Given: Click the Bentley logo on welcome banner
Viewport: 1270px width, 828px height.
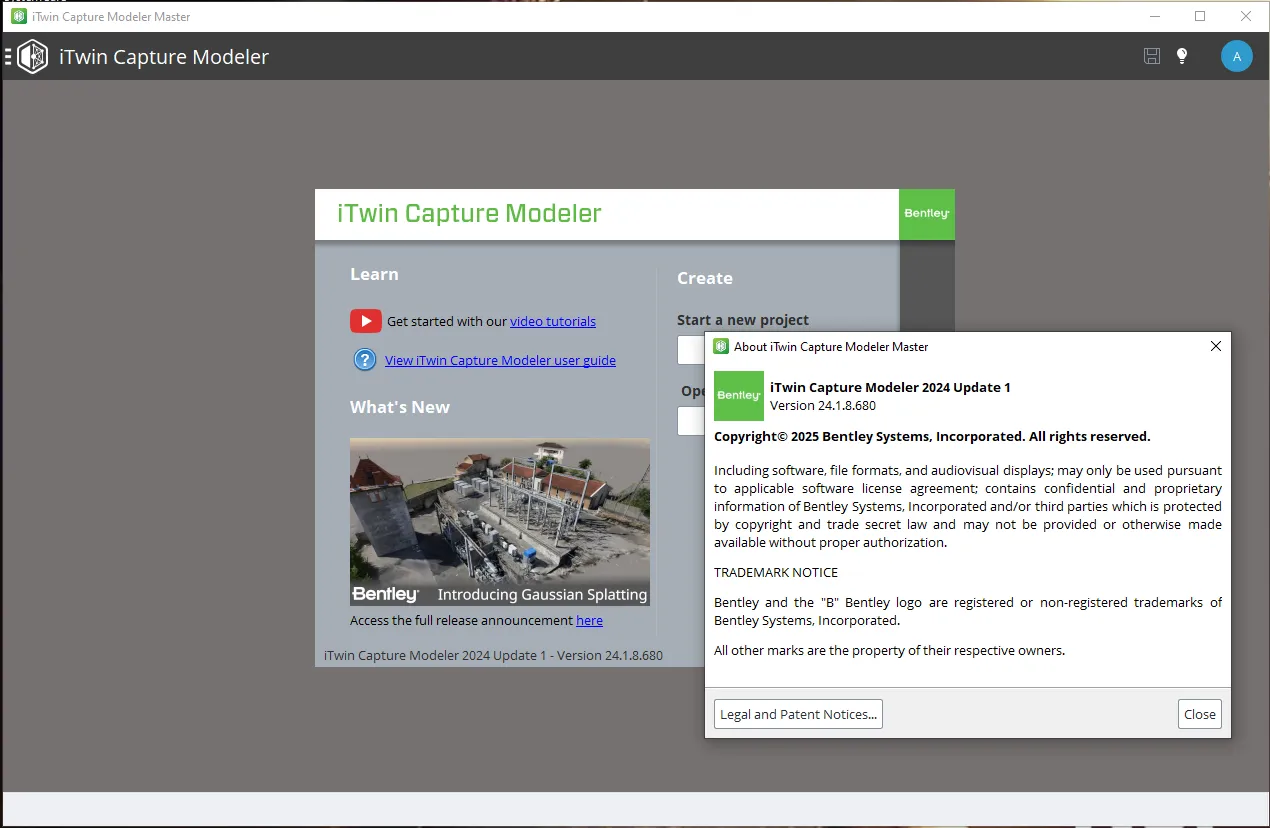Looking at the screenshot, I should point(927,214).
